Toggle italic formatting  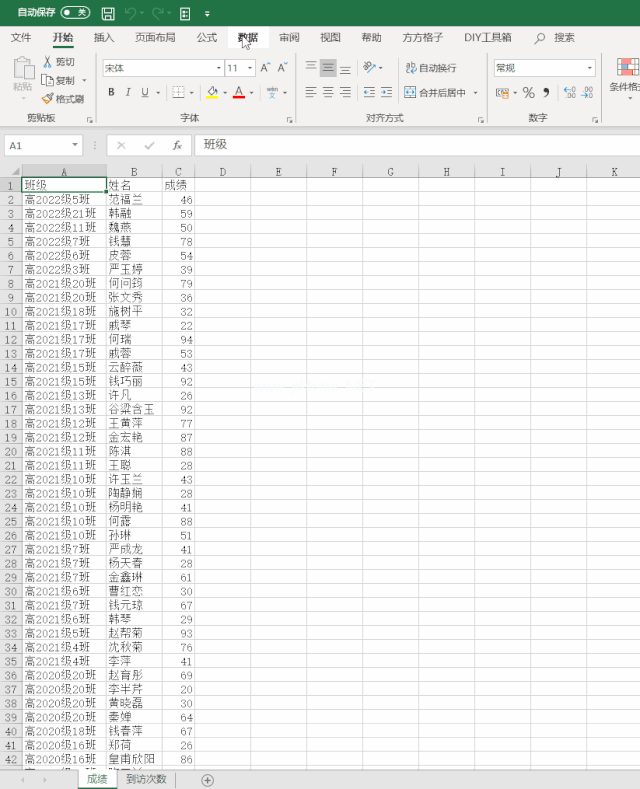click(128, 92)
